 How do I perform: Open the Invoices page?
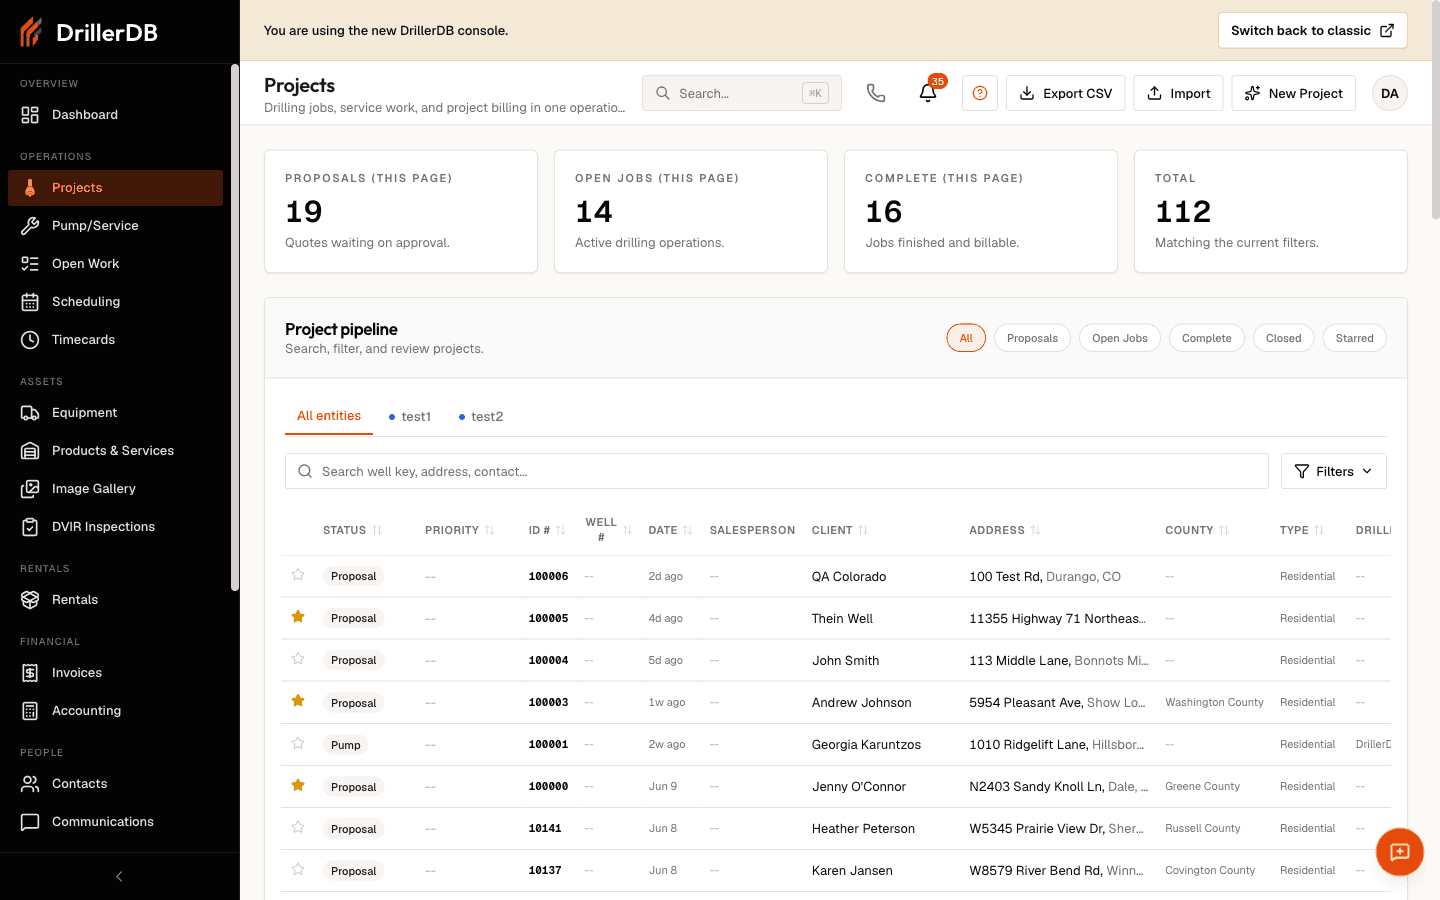click(x=115, y=673)
